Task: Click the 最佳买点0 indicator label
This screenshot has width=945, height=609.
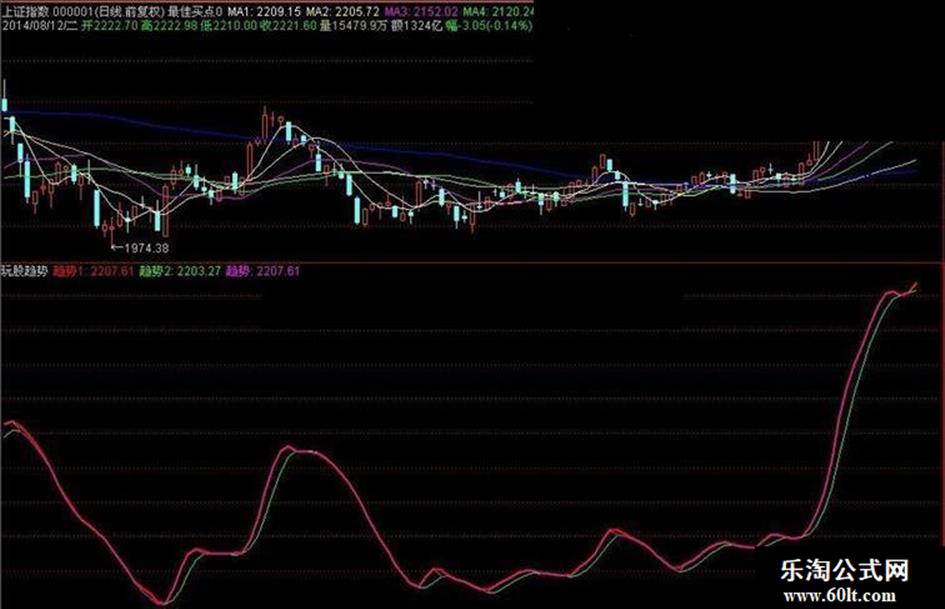Action: [x=194, y=11]
